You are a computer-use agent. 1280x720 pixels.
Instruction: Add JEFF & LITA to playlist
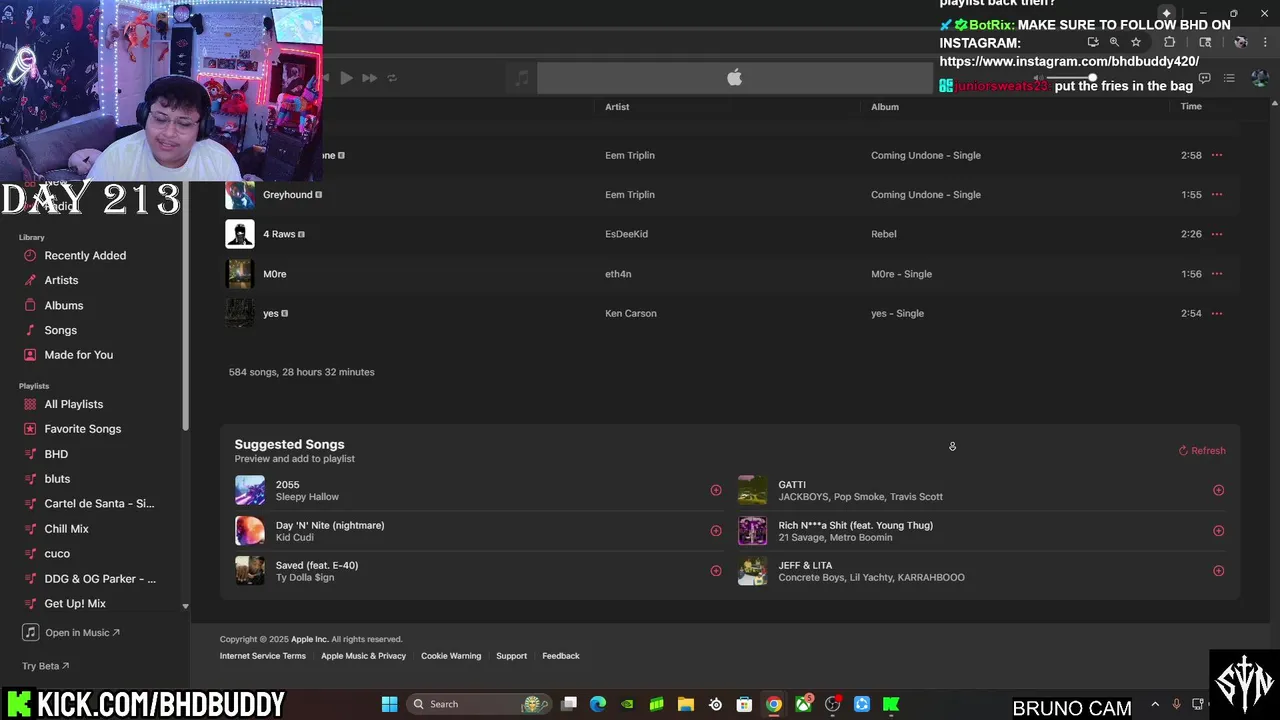tap(1218, 571)
